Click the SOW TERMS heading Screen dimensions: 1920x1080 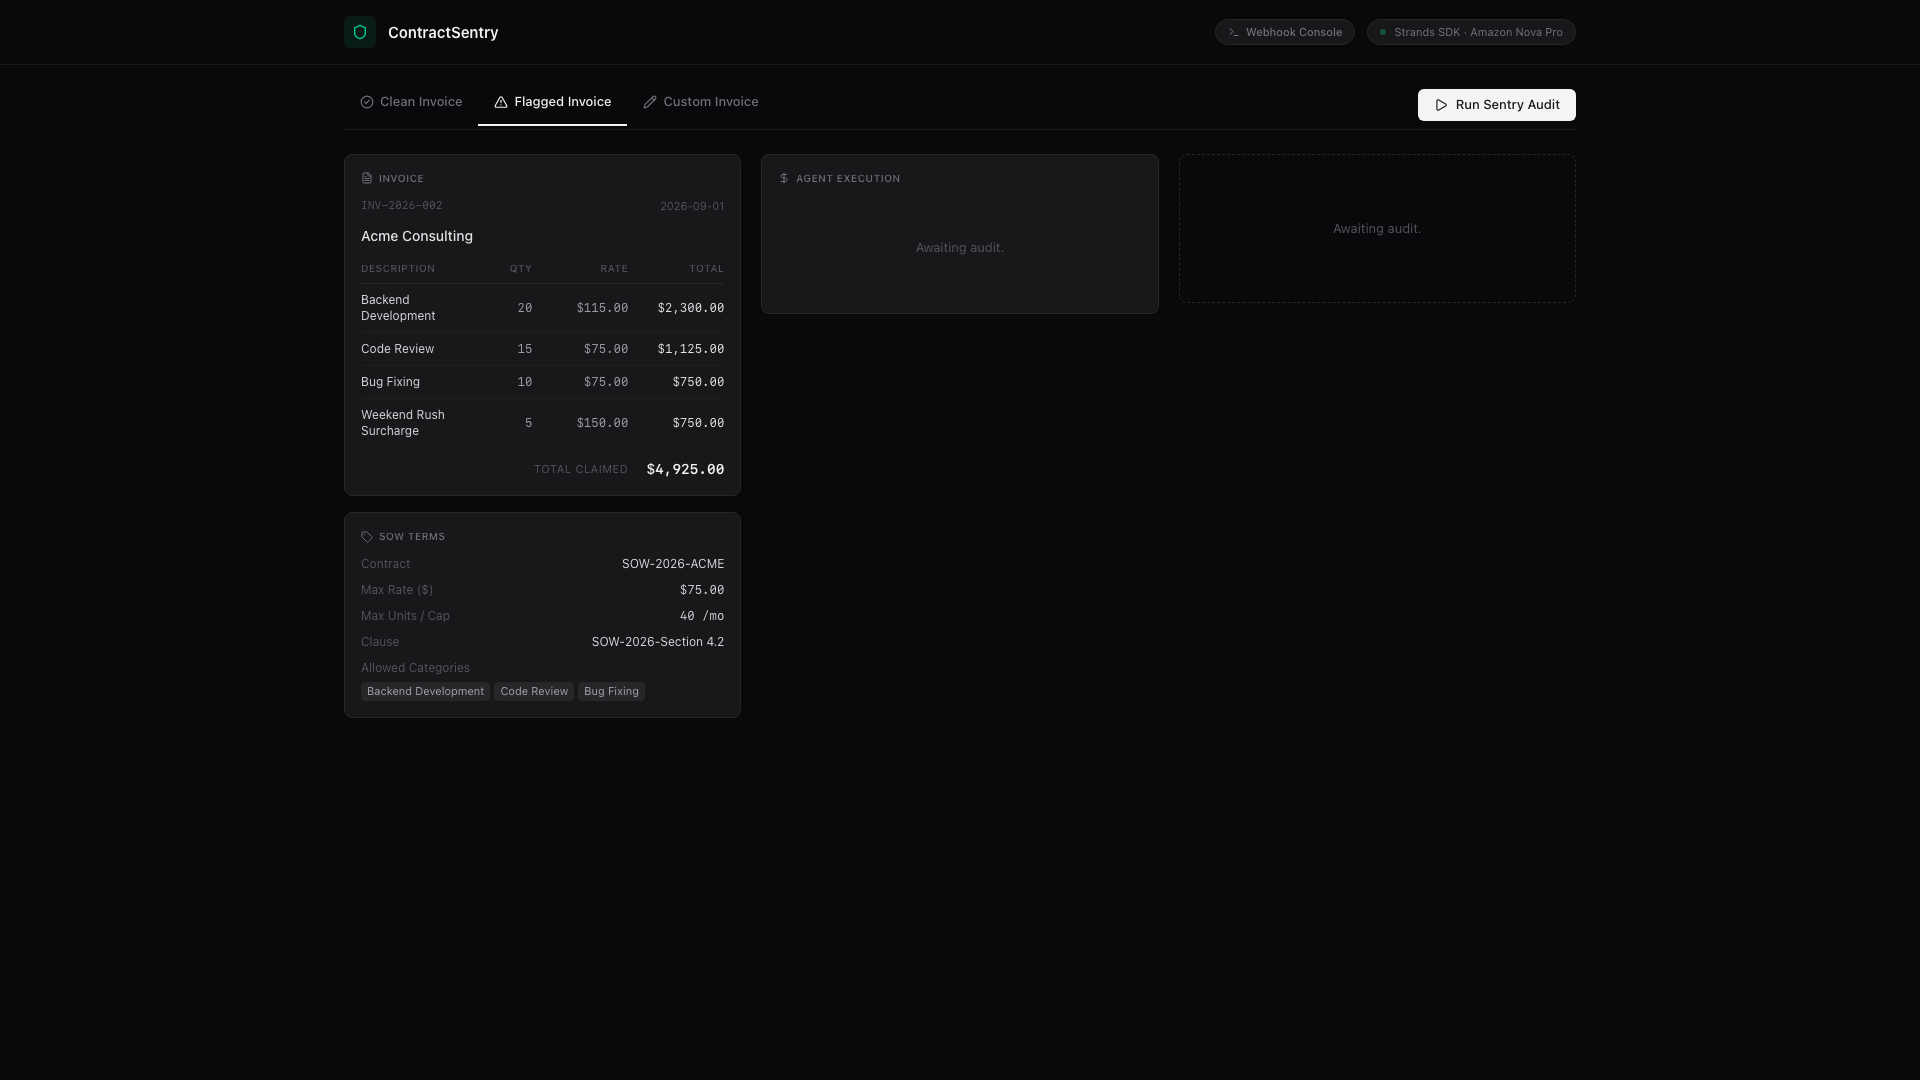(412, 537)
